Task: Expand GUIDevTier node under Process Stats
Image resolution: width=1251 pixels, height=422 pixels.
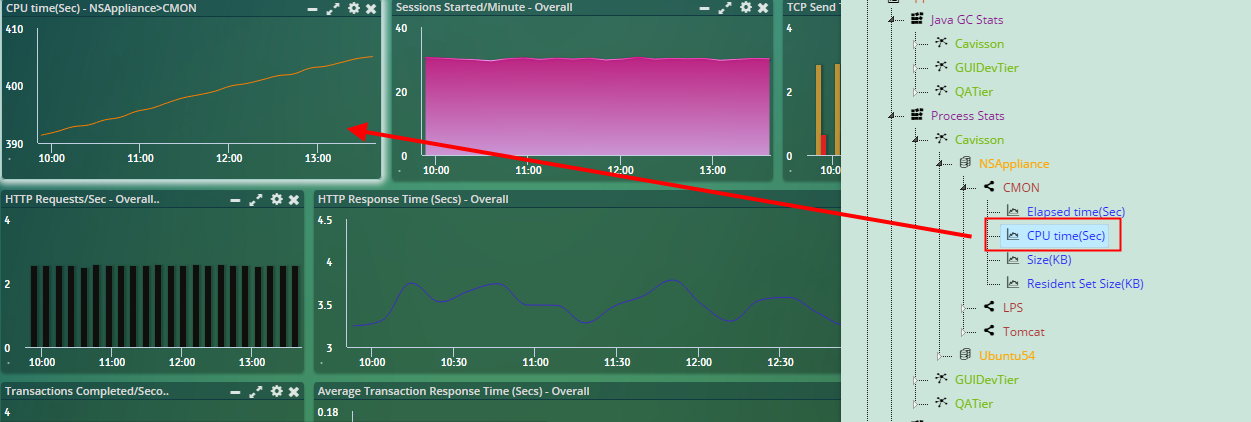Action: [916, 380]
